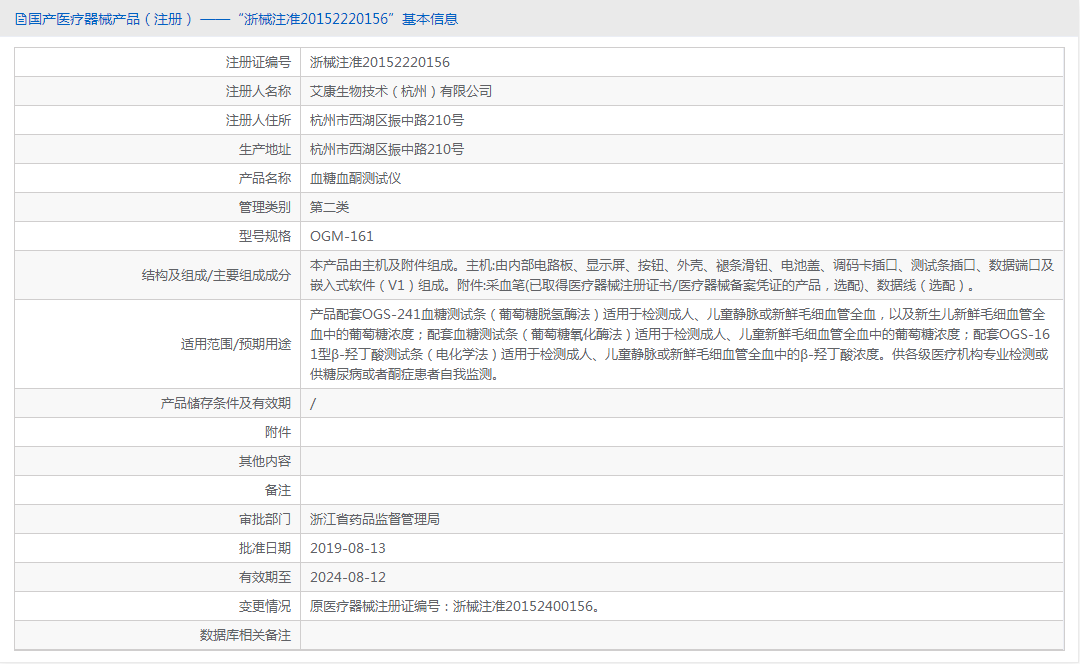This screenshot has width=1080, height=664.
Task: Click the model specification OGM-161
Action: pos(341,236)
